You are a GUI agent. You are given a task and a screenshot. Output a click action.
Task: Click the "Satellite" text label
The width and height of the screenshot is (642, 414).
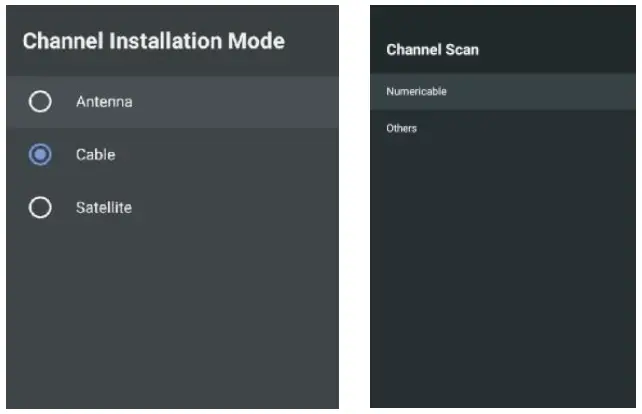pyautogui.click(x=104, y=208)
